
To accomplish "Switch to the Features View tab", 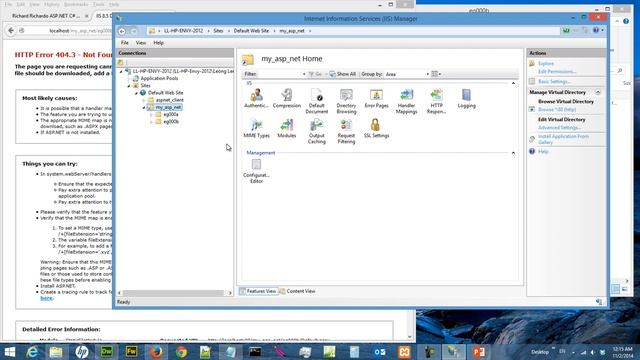I will coord(258,291).
